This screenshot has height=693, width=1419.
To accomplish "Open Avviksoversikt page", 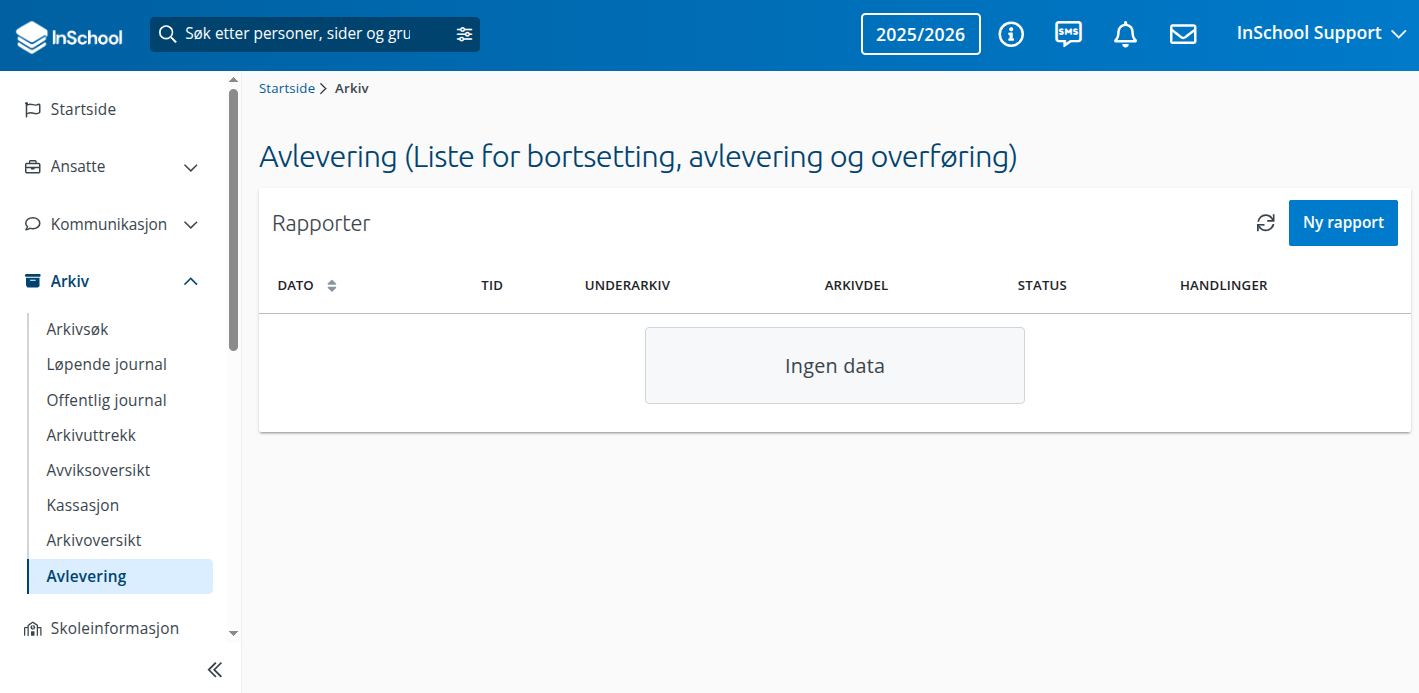I will click(x=98, y=470).
